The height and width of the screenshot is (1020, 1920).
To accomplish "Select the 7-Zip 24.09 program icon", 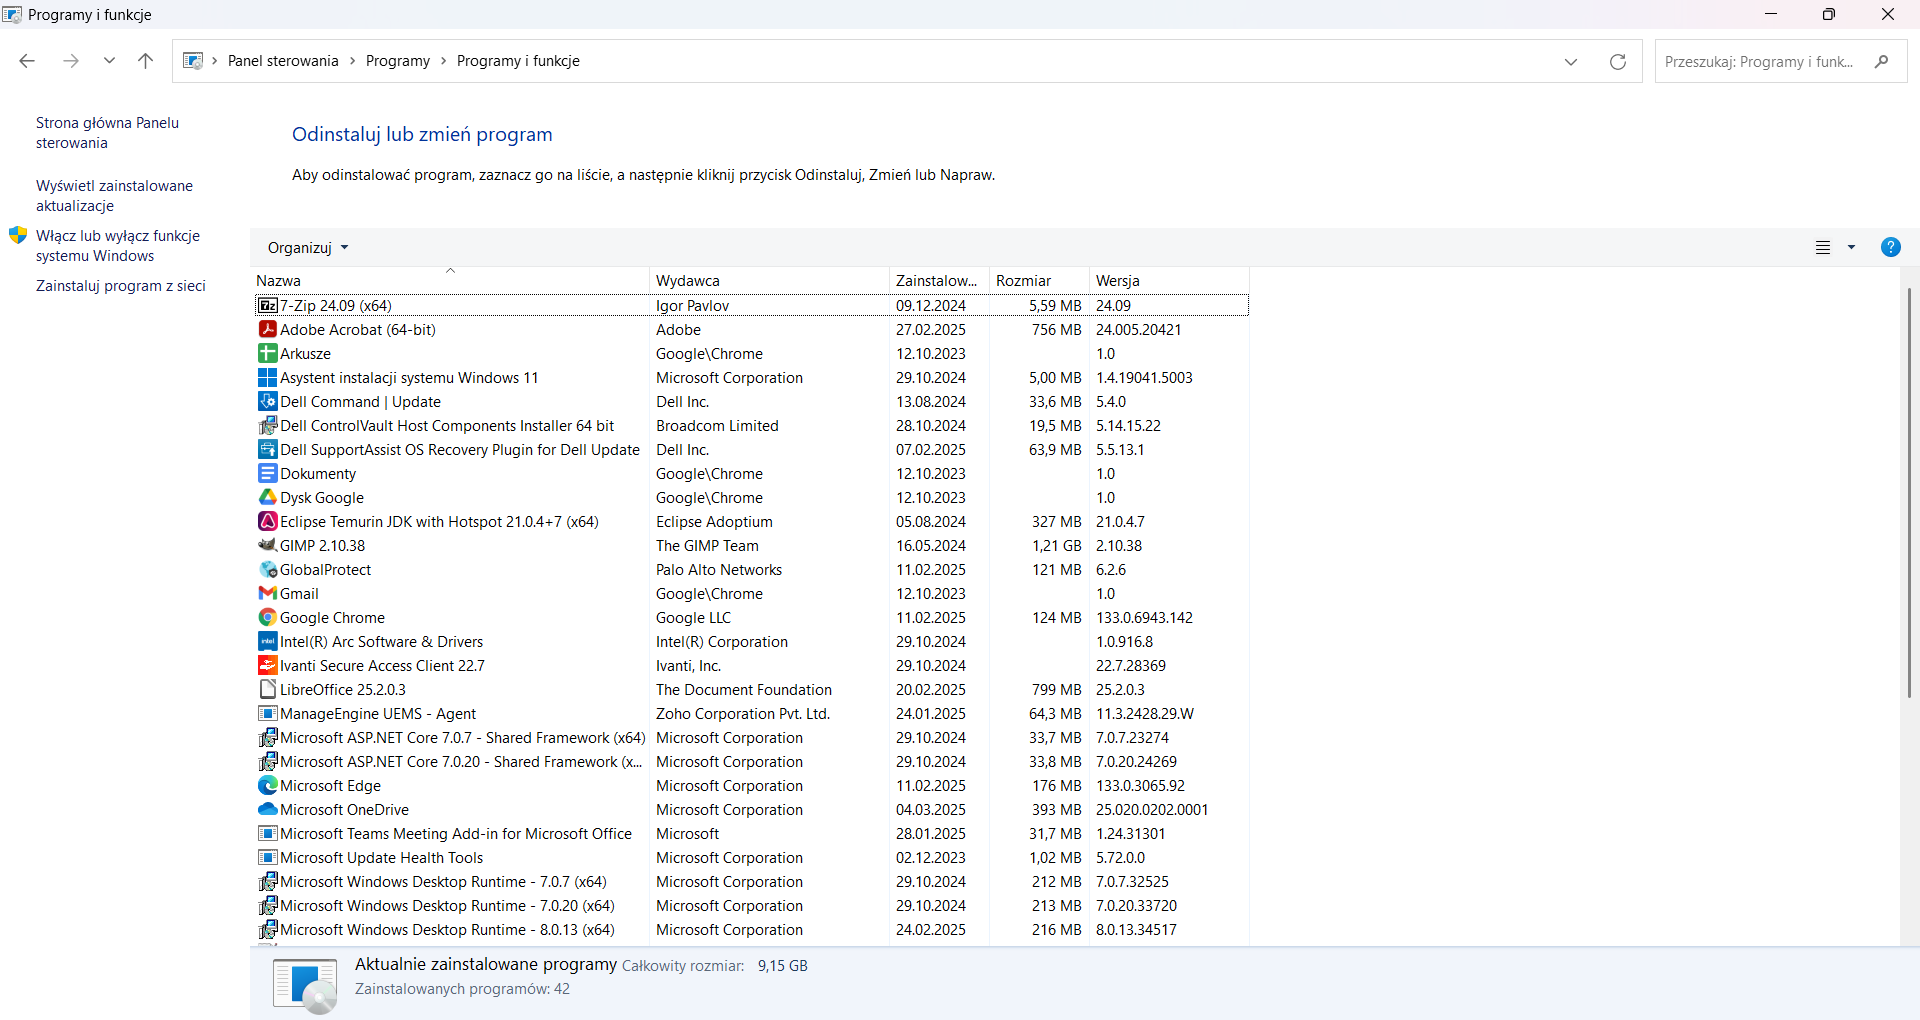I will point(268,305).
